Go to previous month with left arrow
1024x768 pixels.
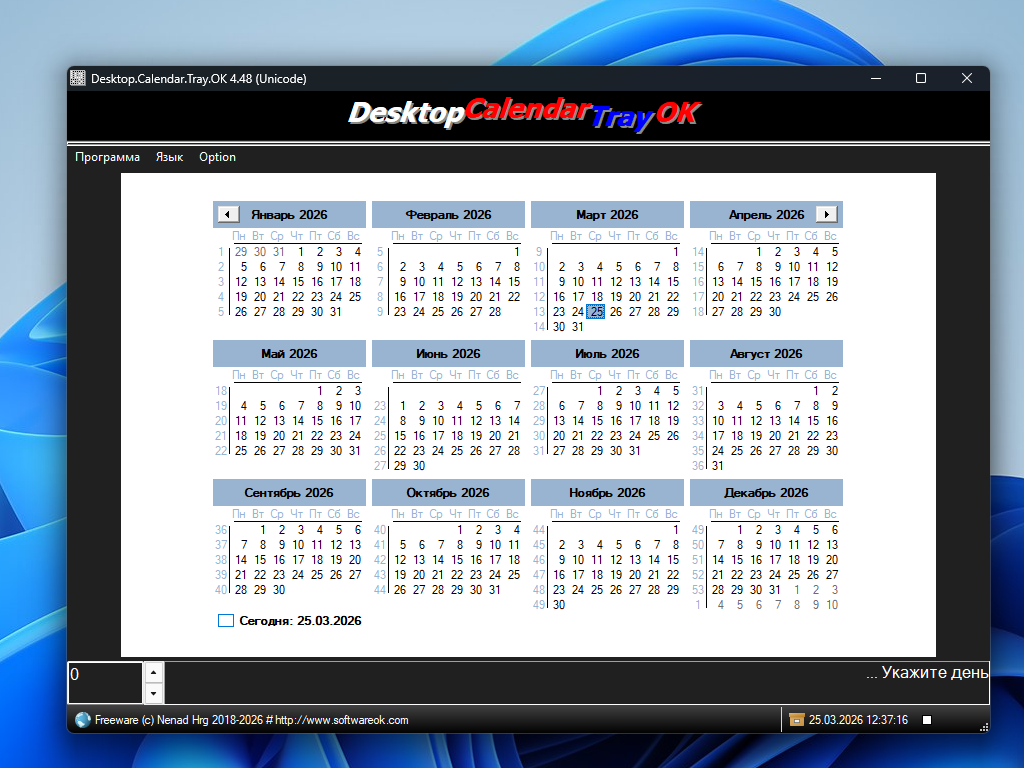tap(227, 214)
